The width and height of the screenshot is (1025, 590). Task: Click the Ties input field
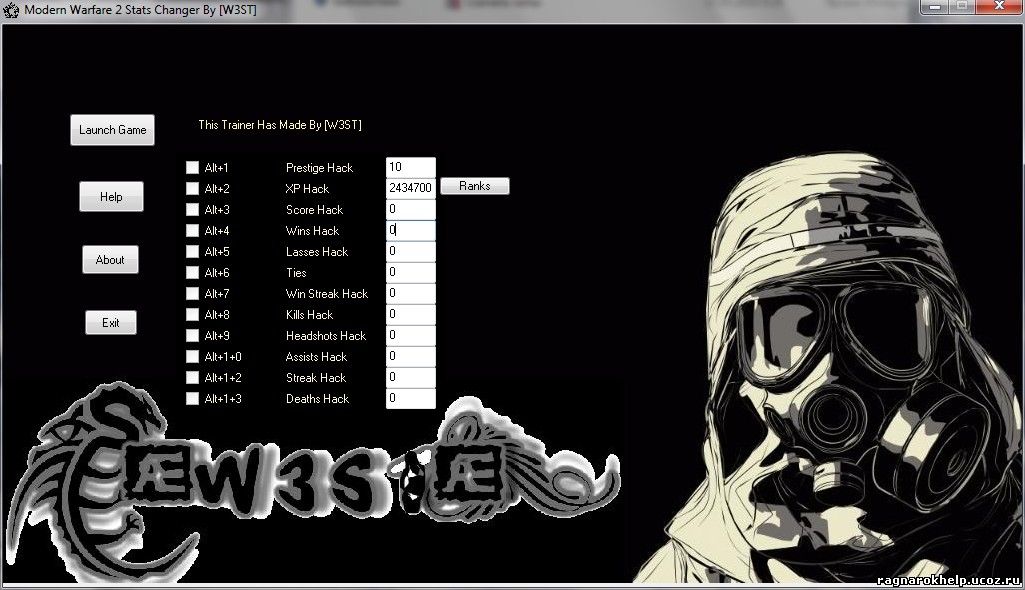pyautogui.click(x=410, y=273)
